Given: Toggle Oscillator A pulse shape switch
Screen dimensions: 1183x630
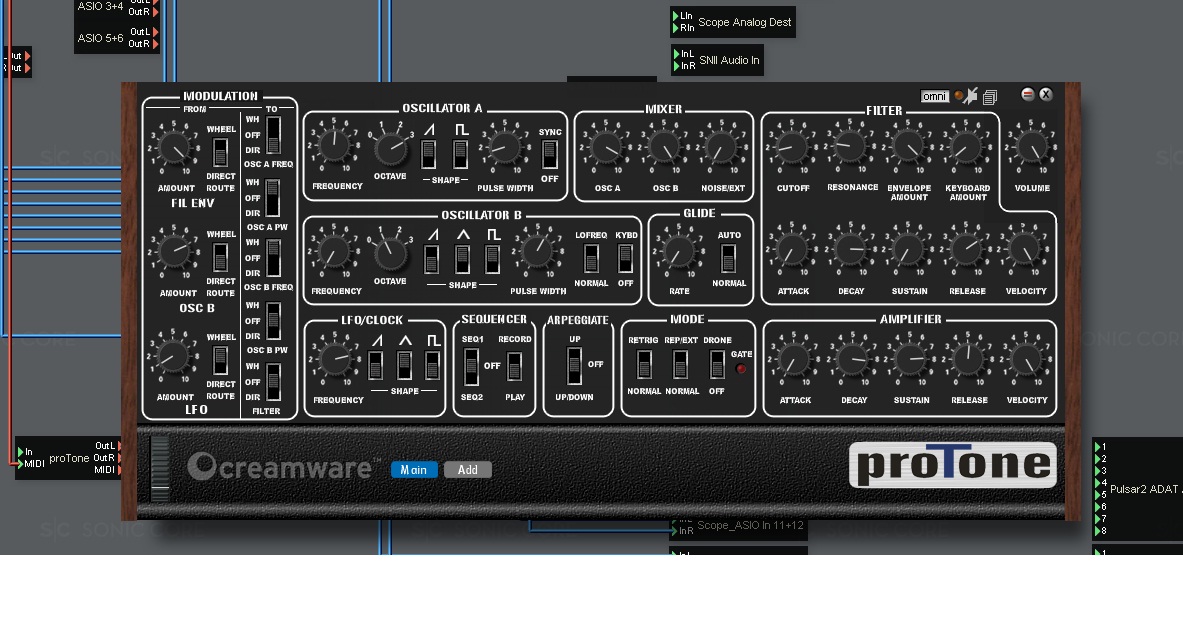Looking at the screenshot, I should 460,153.
